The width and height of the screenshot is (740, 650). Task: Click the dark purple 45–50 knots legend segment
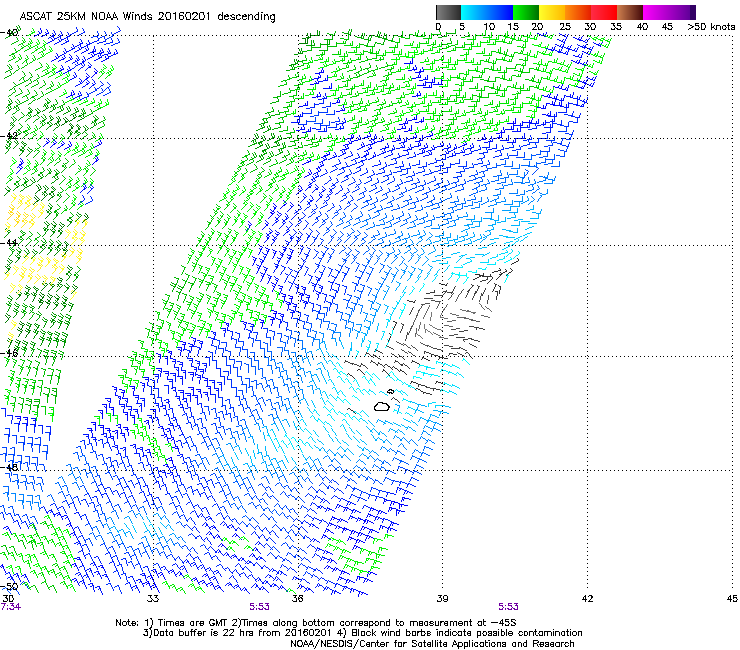click(x=682, y=12)
